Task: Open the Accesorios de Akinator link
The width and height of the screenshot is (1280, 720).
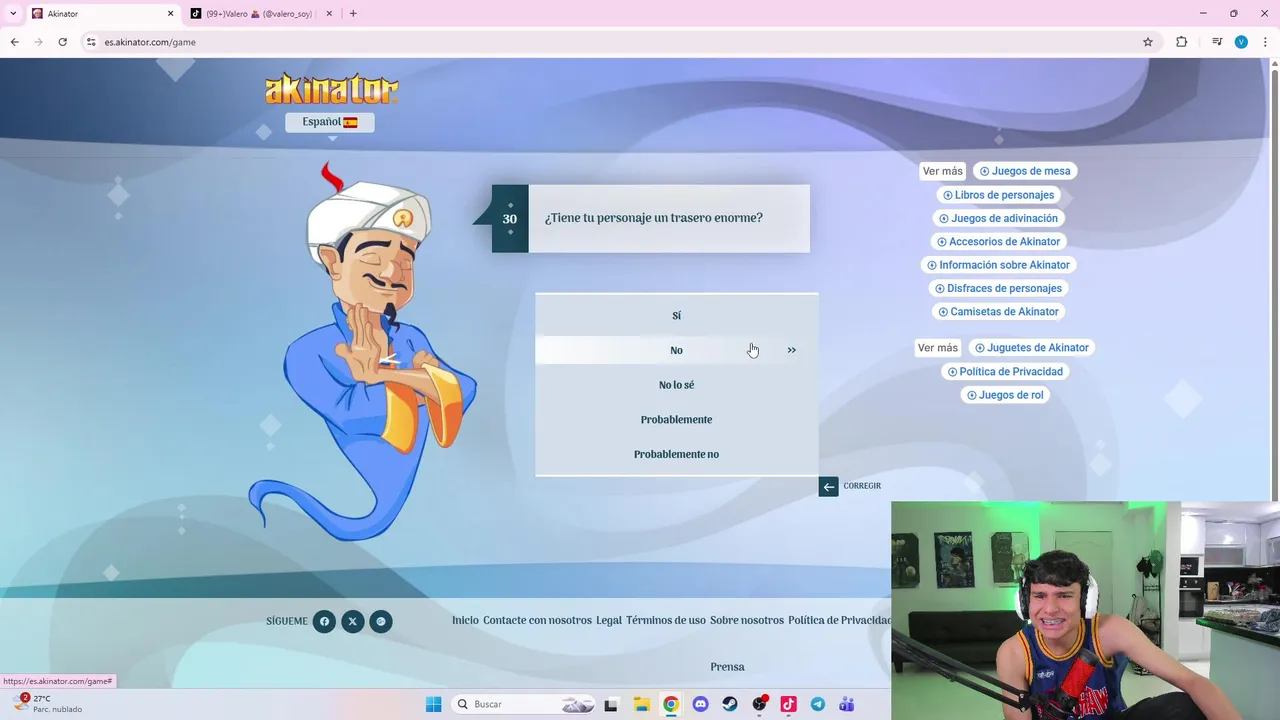Action: (998, 242)
